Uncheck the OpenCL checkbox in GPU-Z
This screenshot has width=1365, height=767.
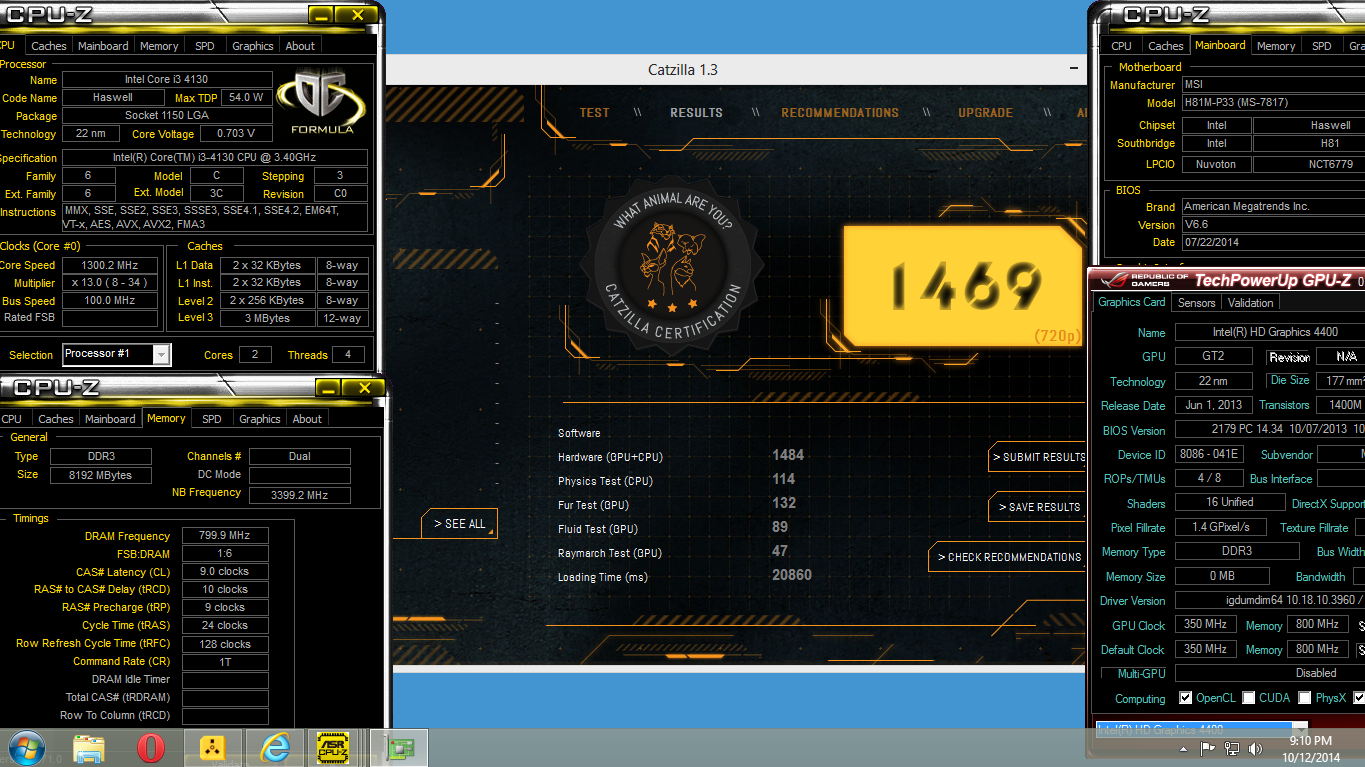(x=1186, y=698)
